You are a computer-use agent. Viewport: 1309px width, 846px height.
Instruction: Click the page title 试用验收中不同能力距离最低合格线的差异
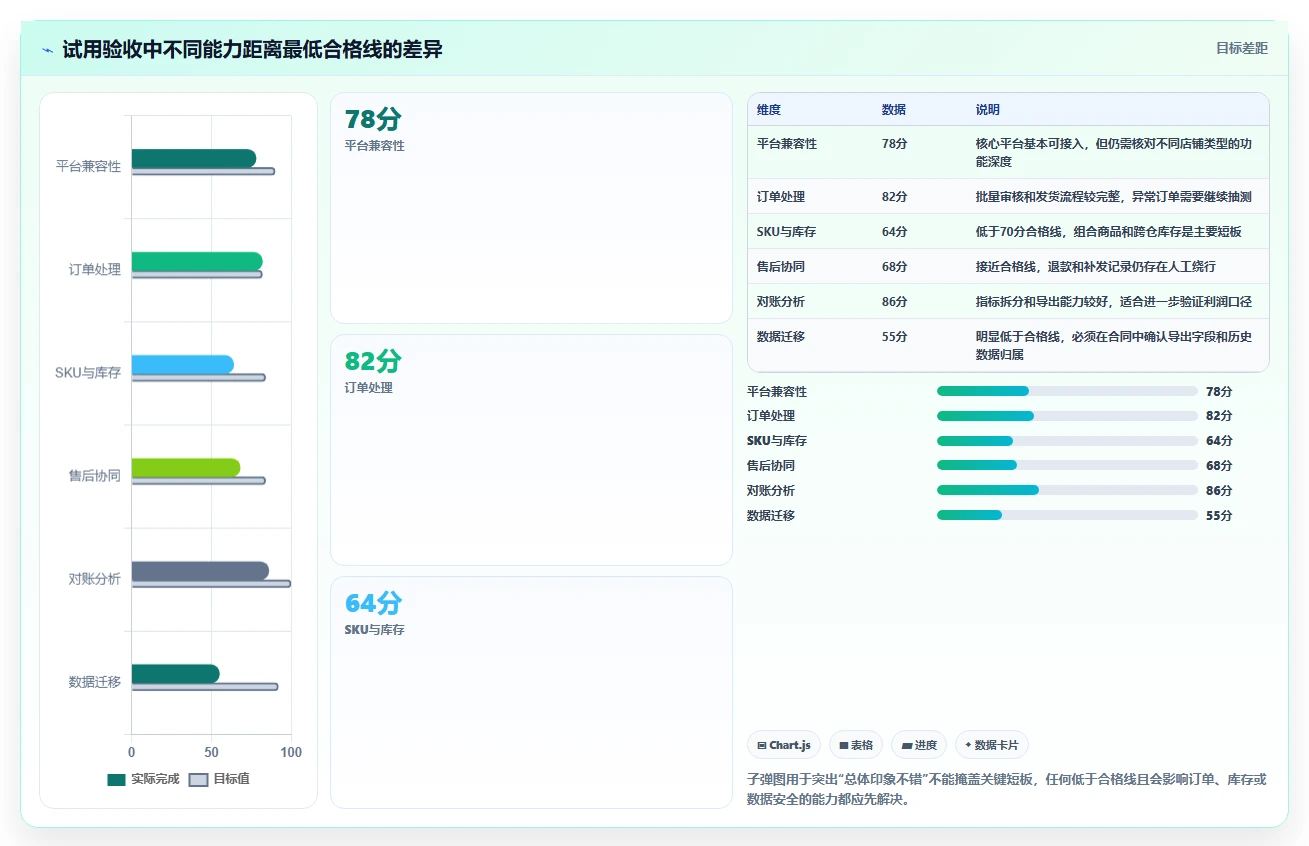[x=252, y=49]
